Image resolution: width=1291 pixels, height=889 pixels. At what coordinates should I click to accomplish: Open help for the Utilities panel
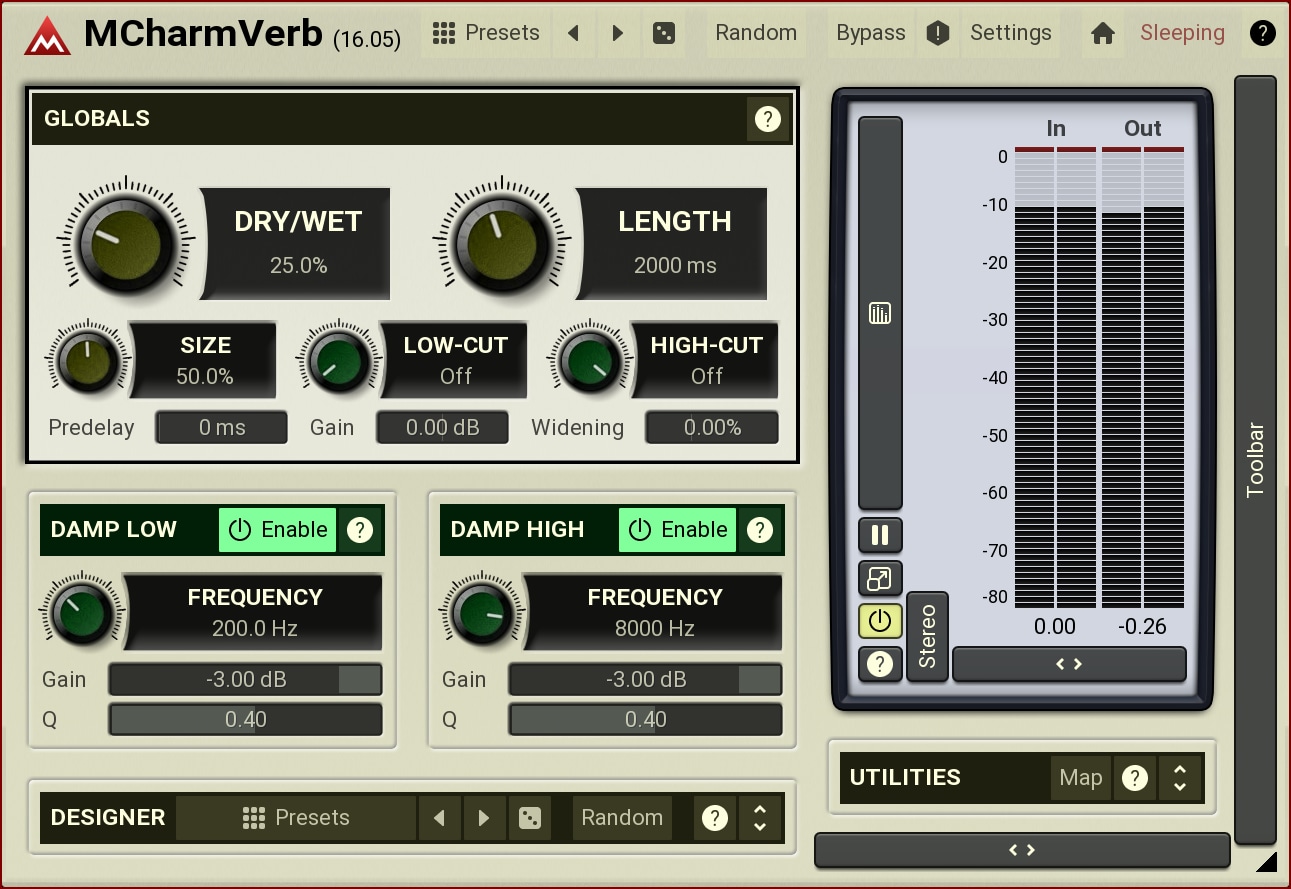[x=1135, y=778]
